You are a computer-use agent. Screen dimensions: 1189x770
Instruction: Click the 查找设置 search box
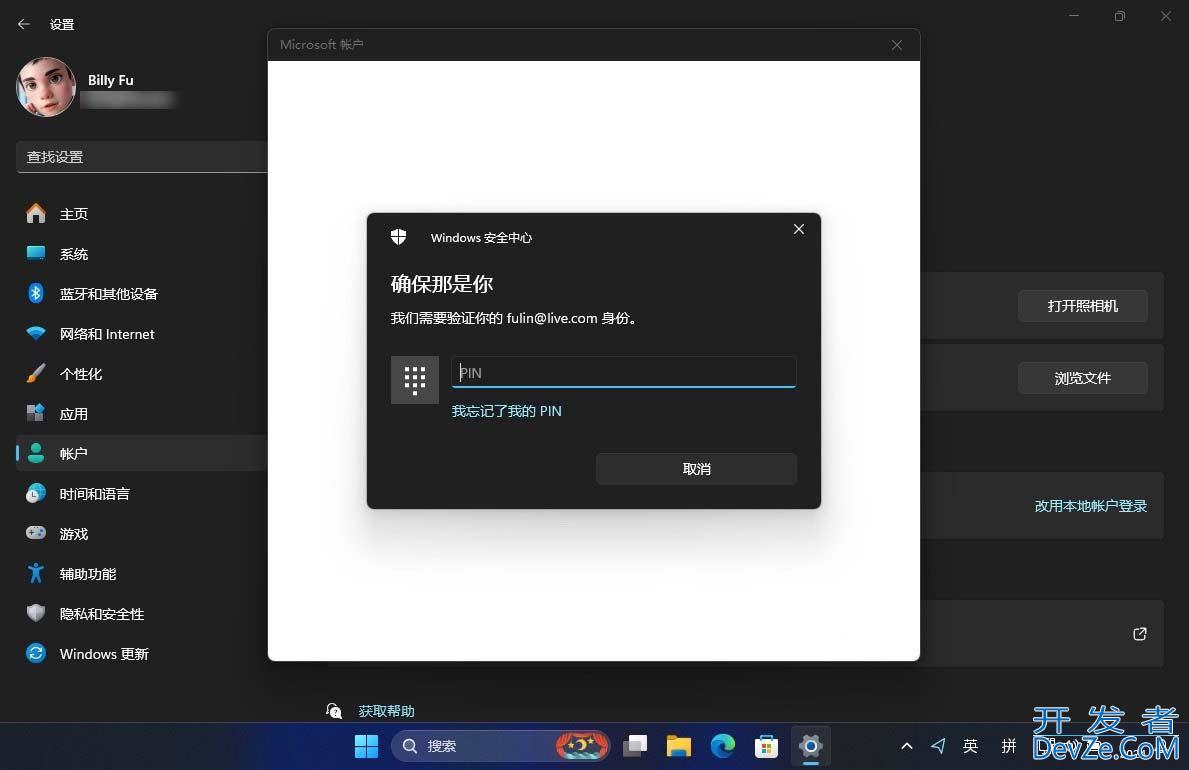coord(140,157)
